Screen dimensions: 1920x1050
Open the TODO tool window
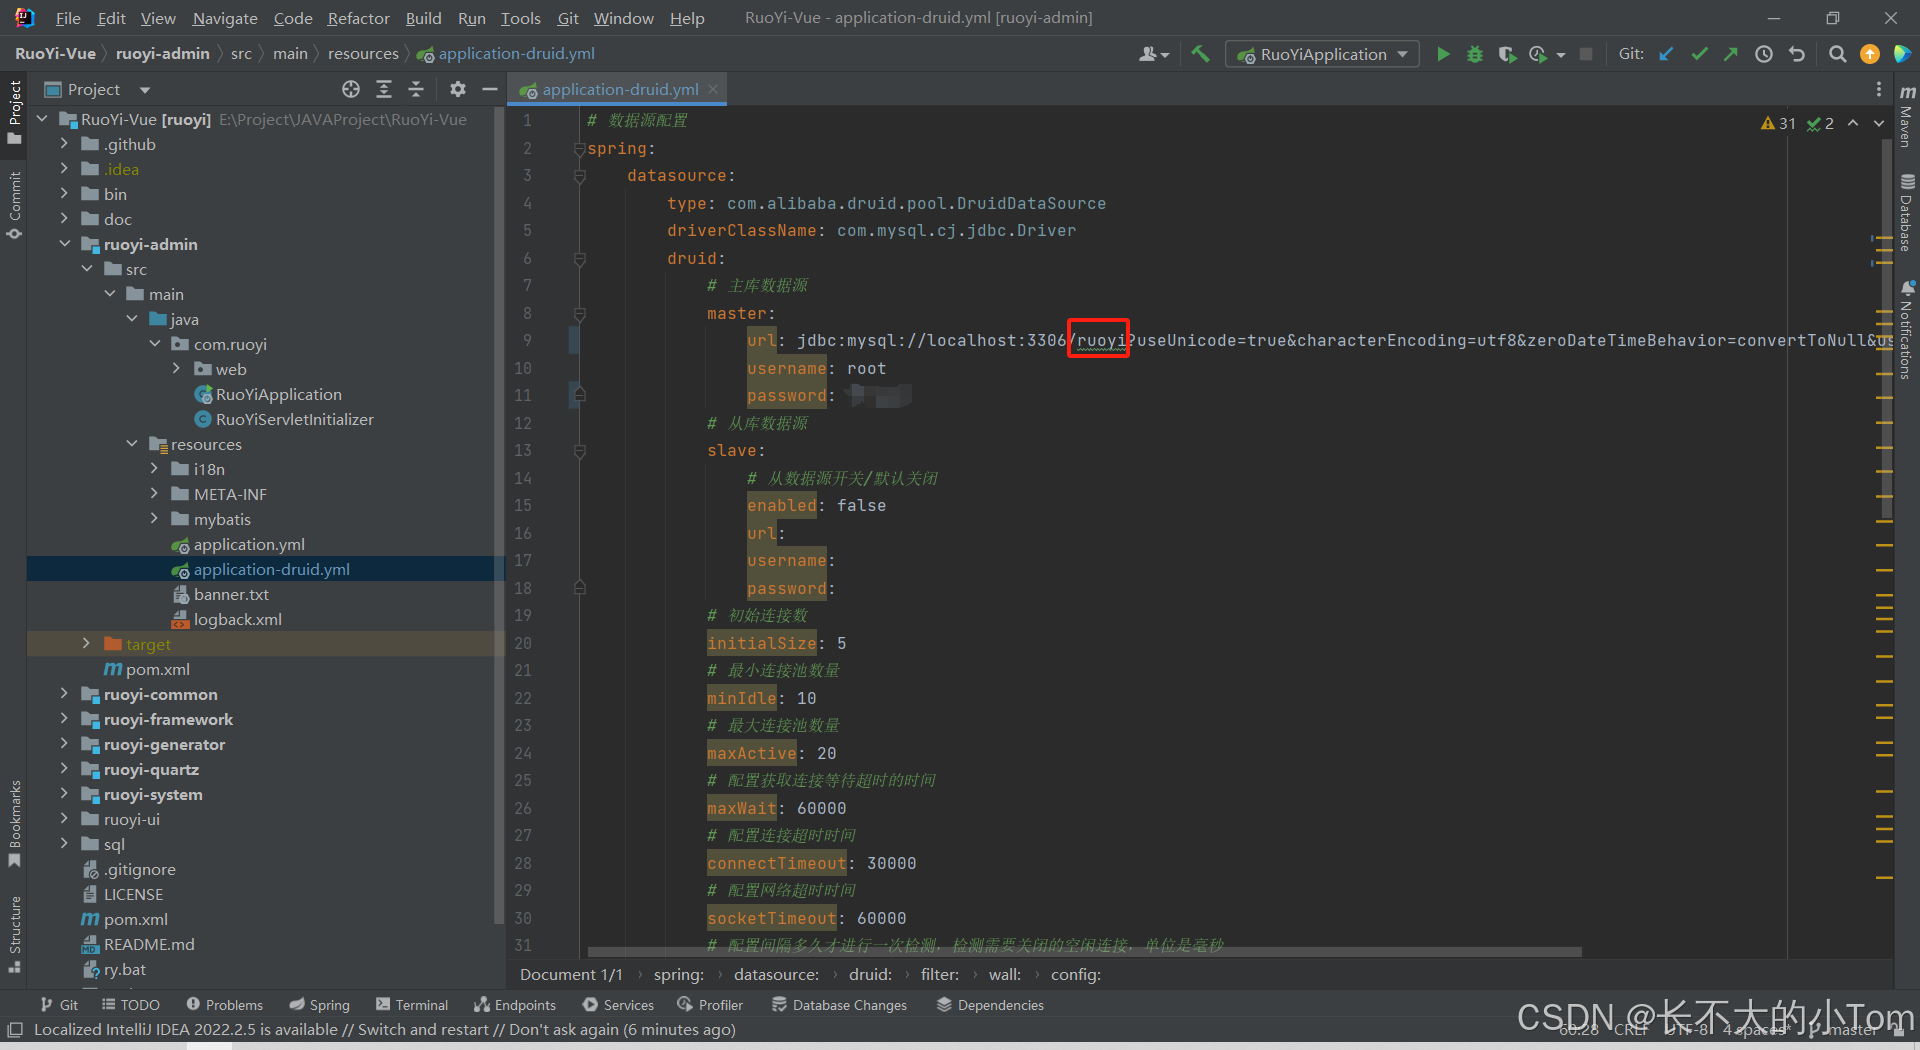tap(131, 1005)
